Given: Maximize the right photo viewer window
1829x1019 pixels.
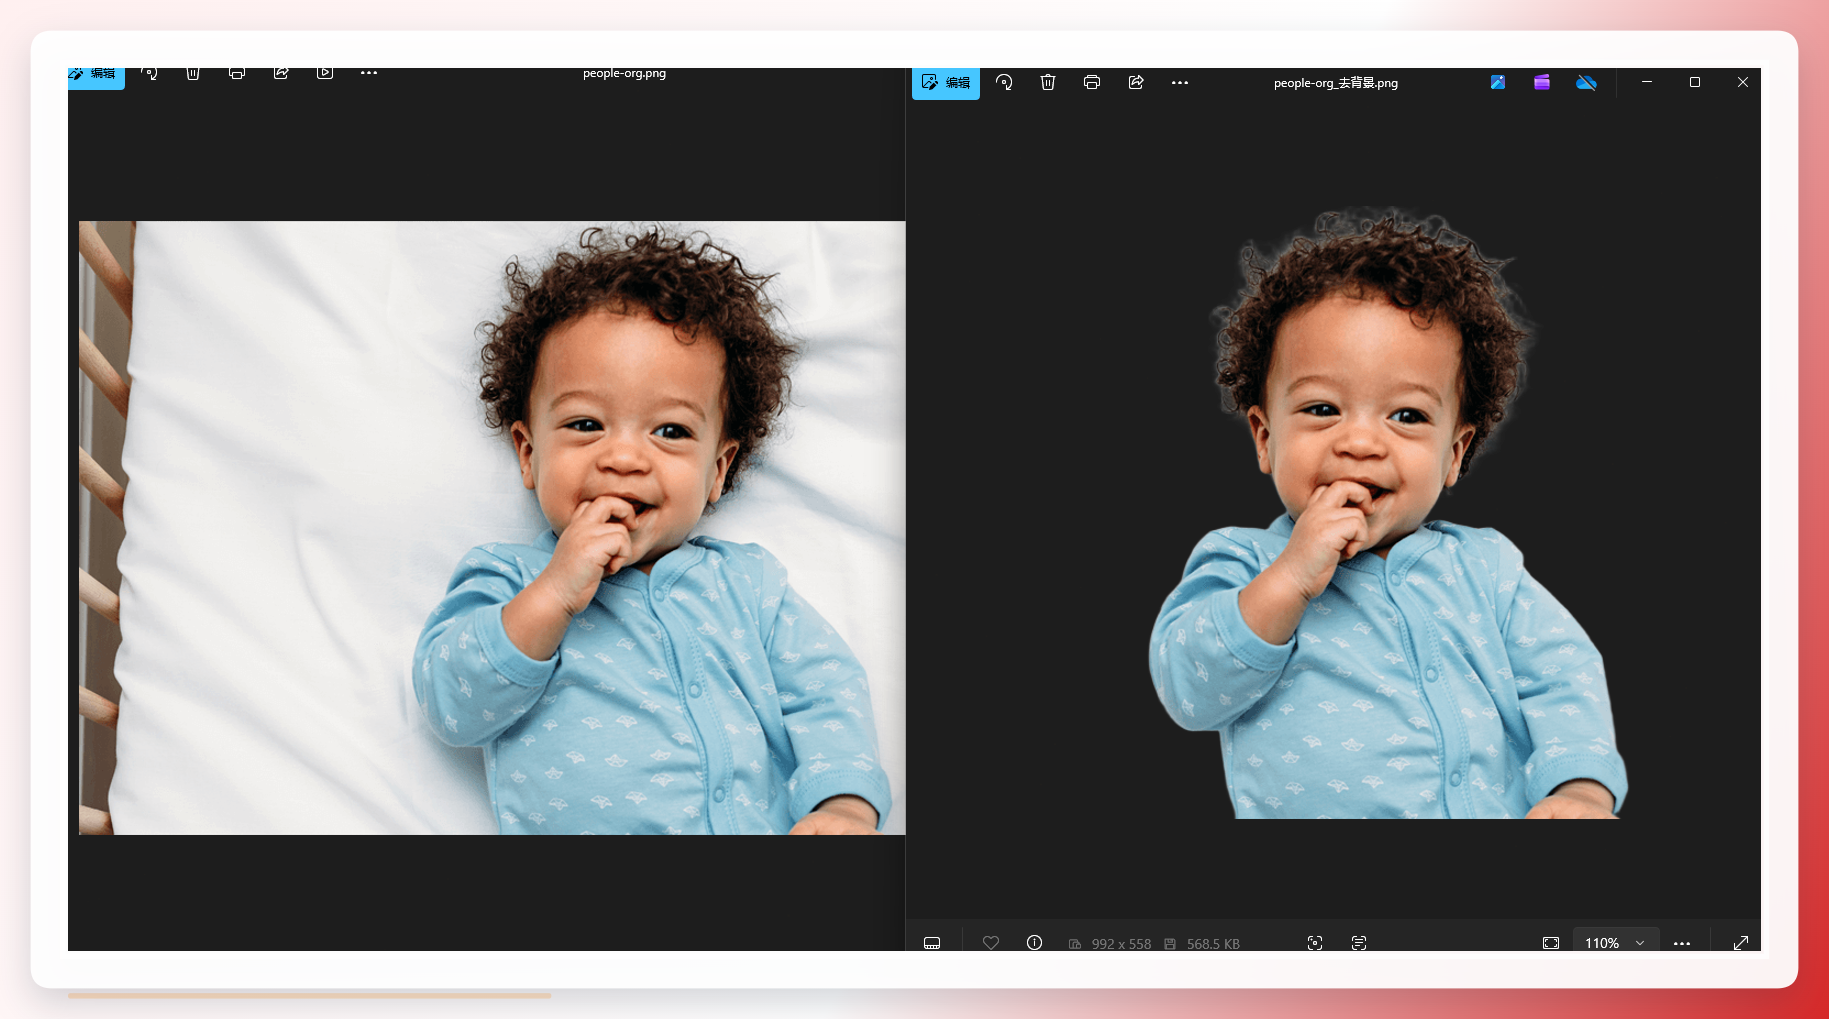Looking at the screenshot, I should click(x=1695, y=82).
